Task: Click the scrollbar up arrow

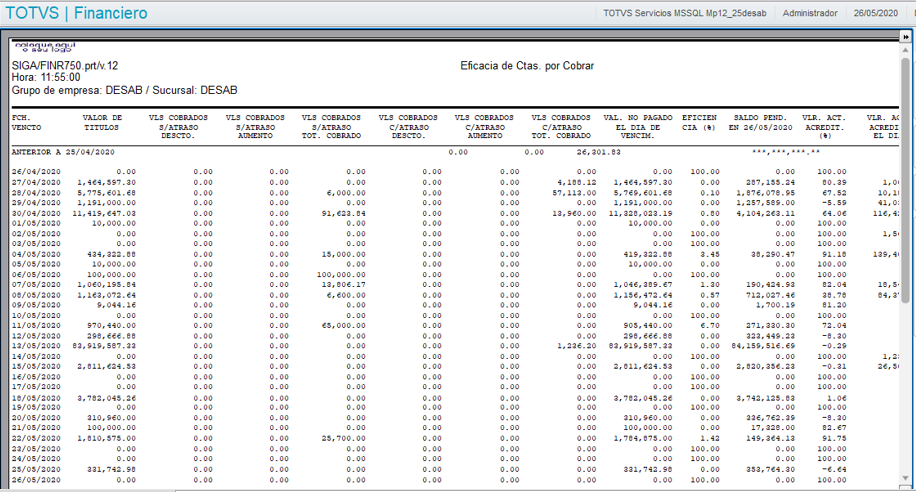Action: (905, 50)
